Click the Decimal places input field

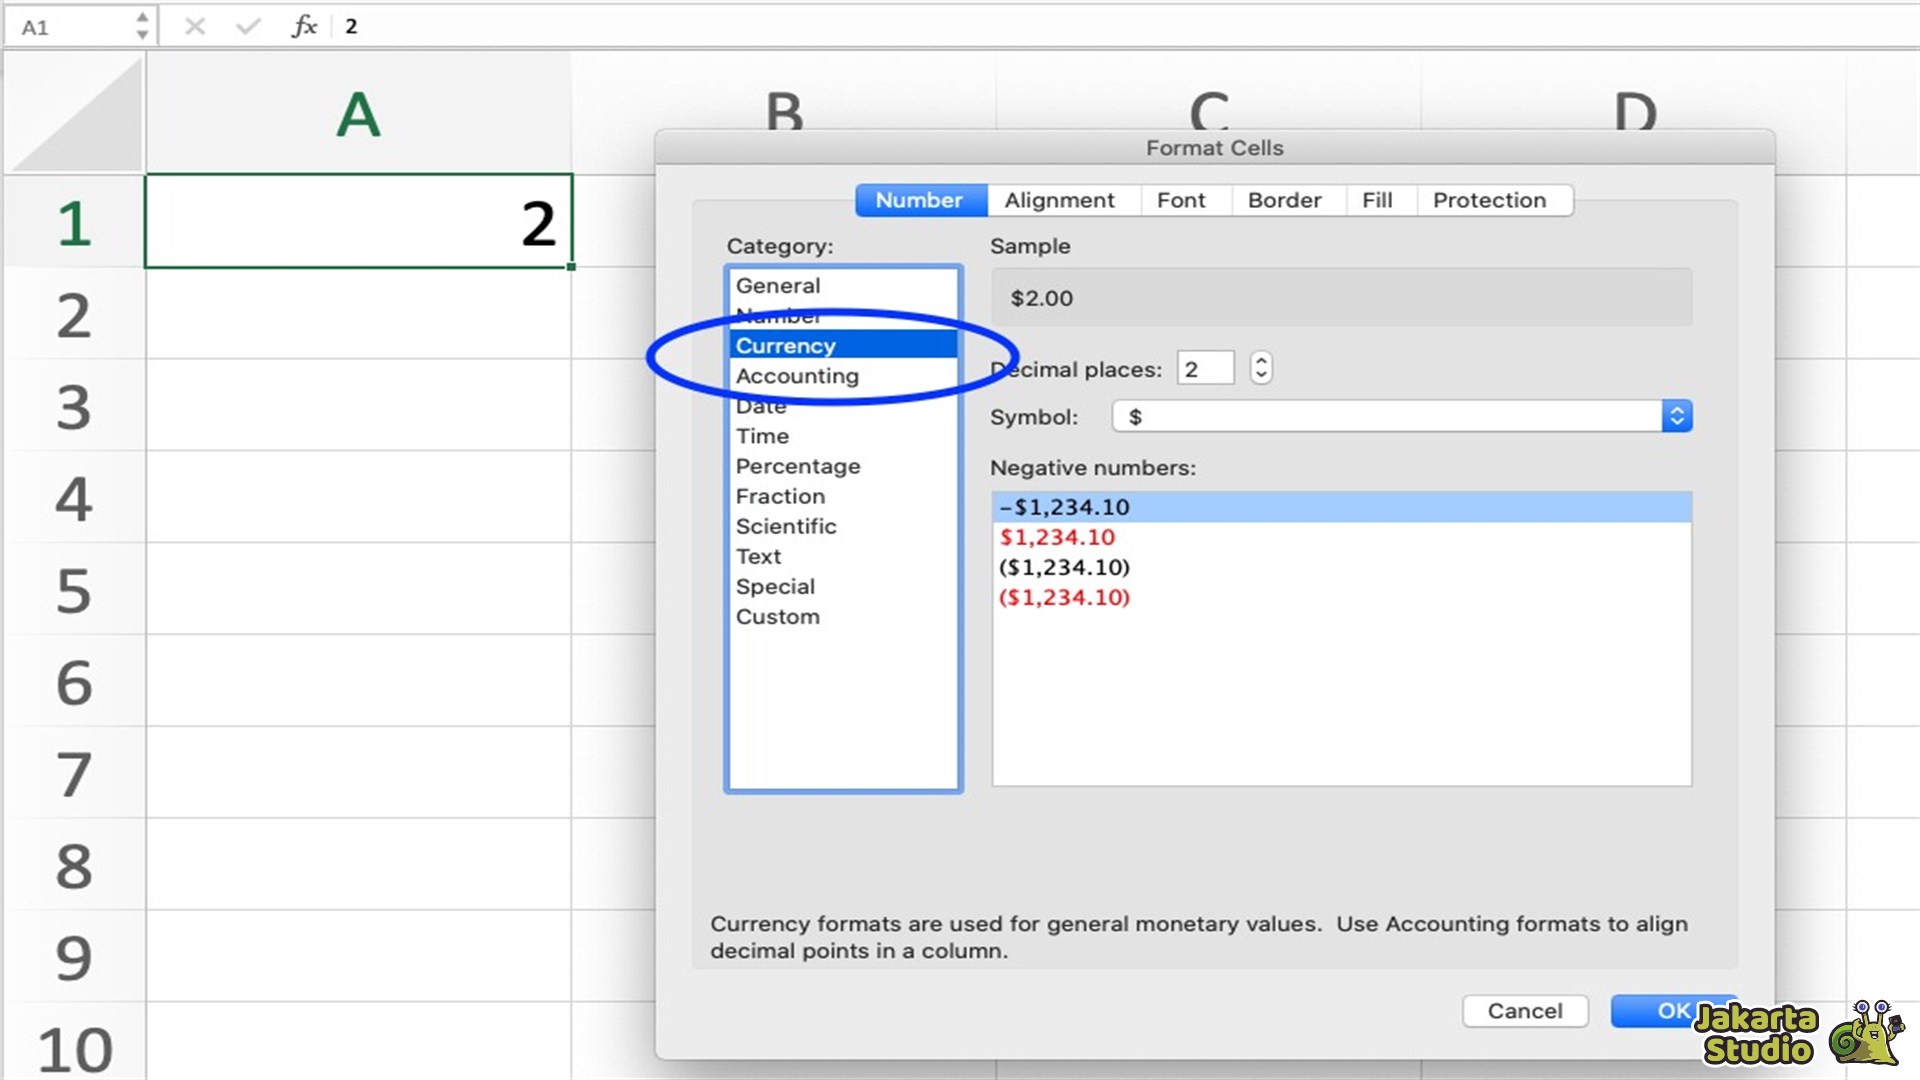tap(1204, 369)
